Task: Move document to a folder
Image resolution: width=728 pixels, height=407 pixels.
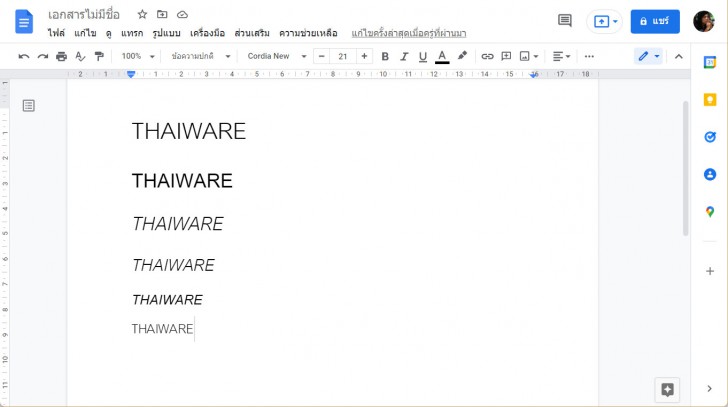Action: (162, 14)
